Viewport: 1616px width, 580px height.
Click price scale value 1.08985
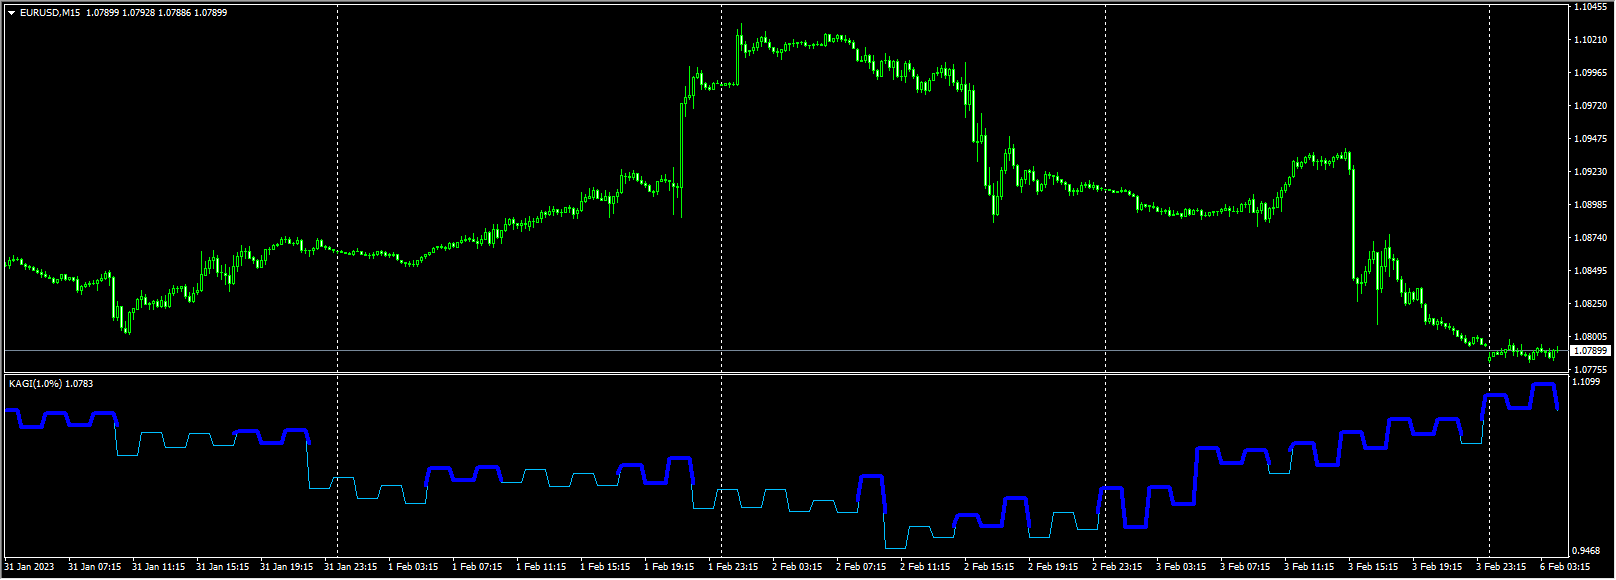tap(1590, 205)
